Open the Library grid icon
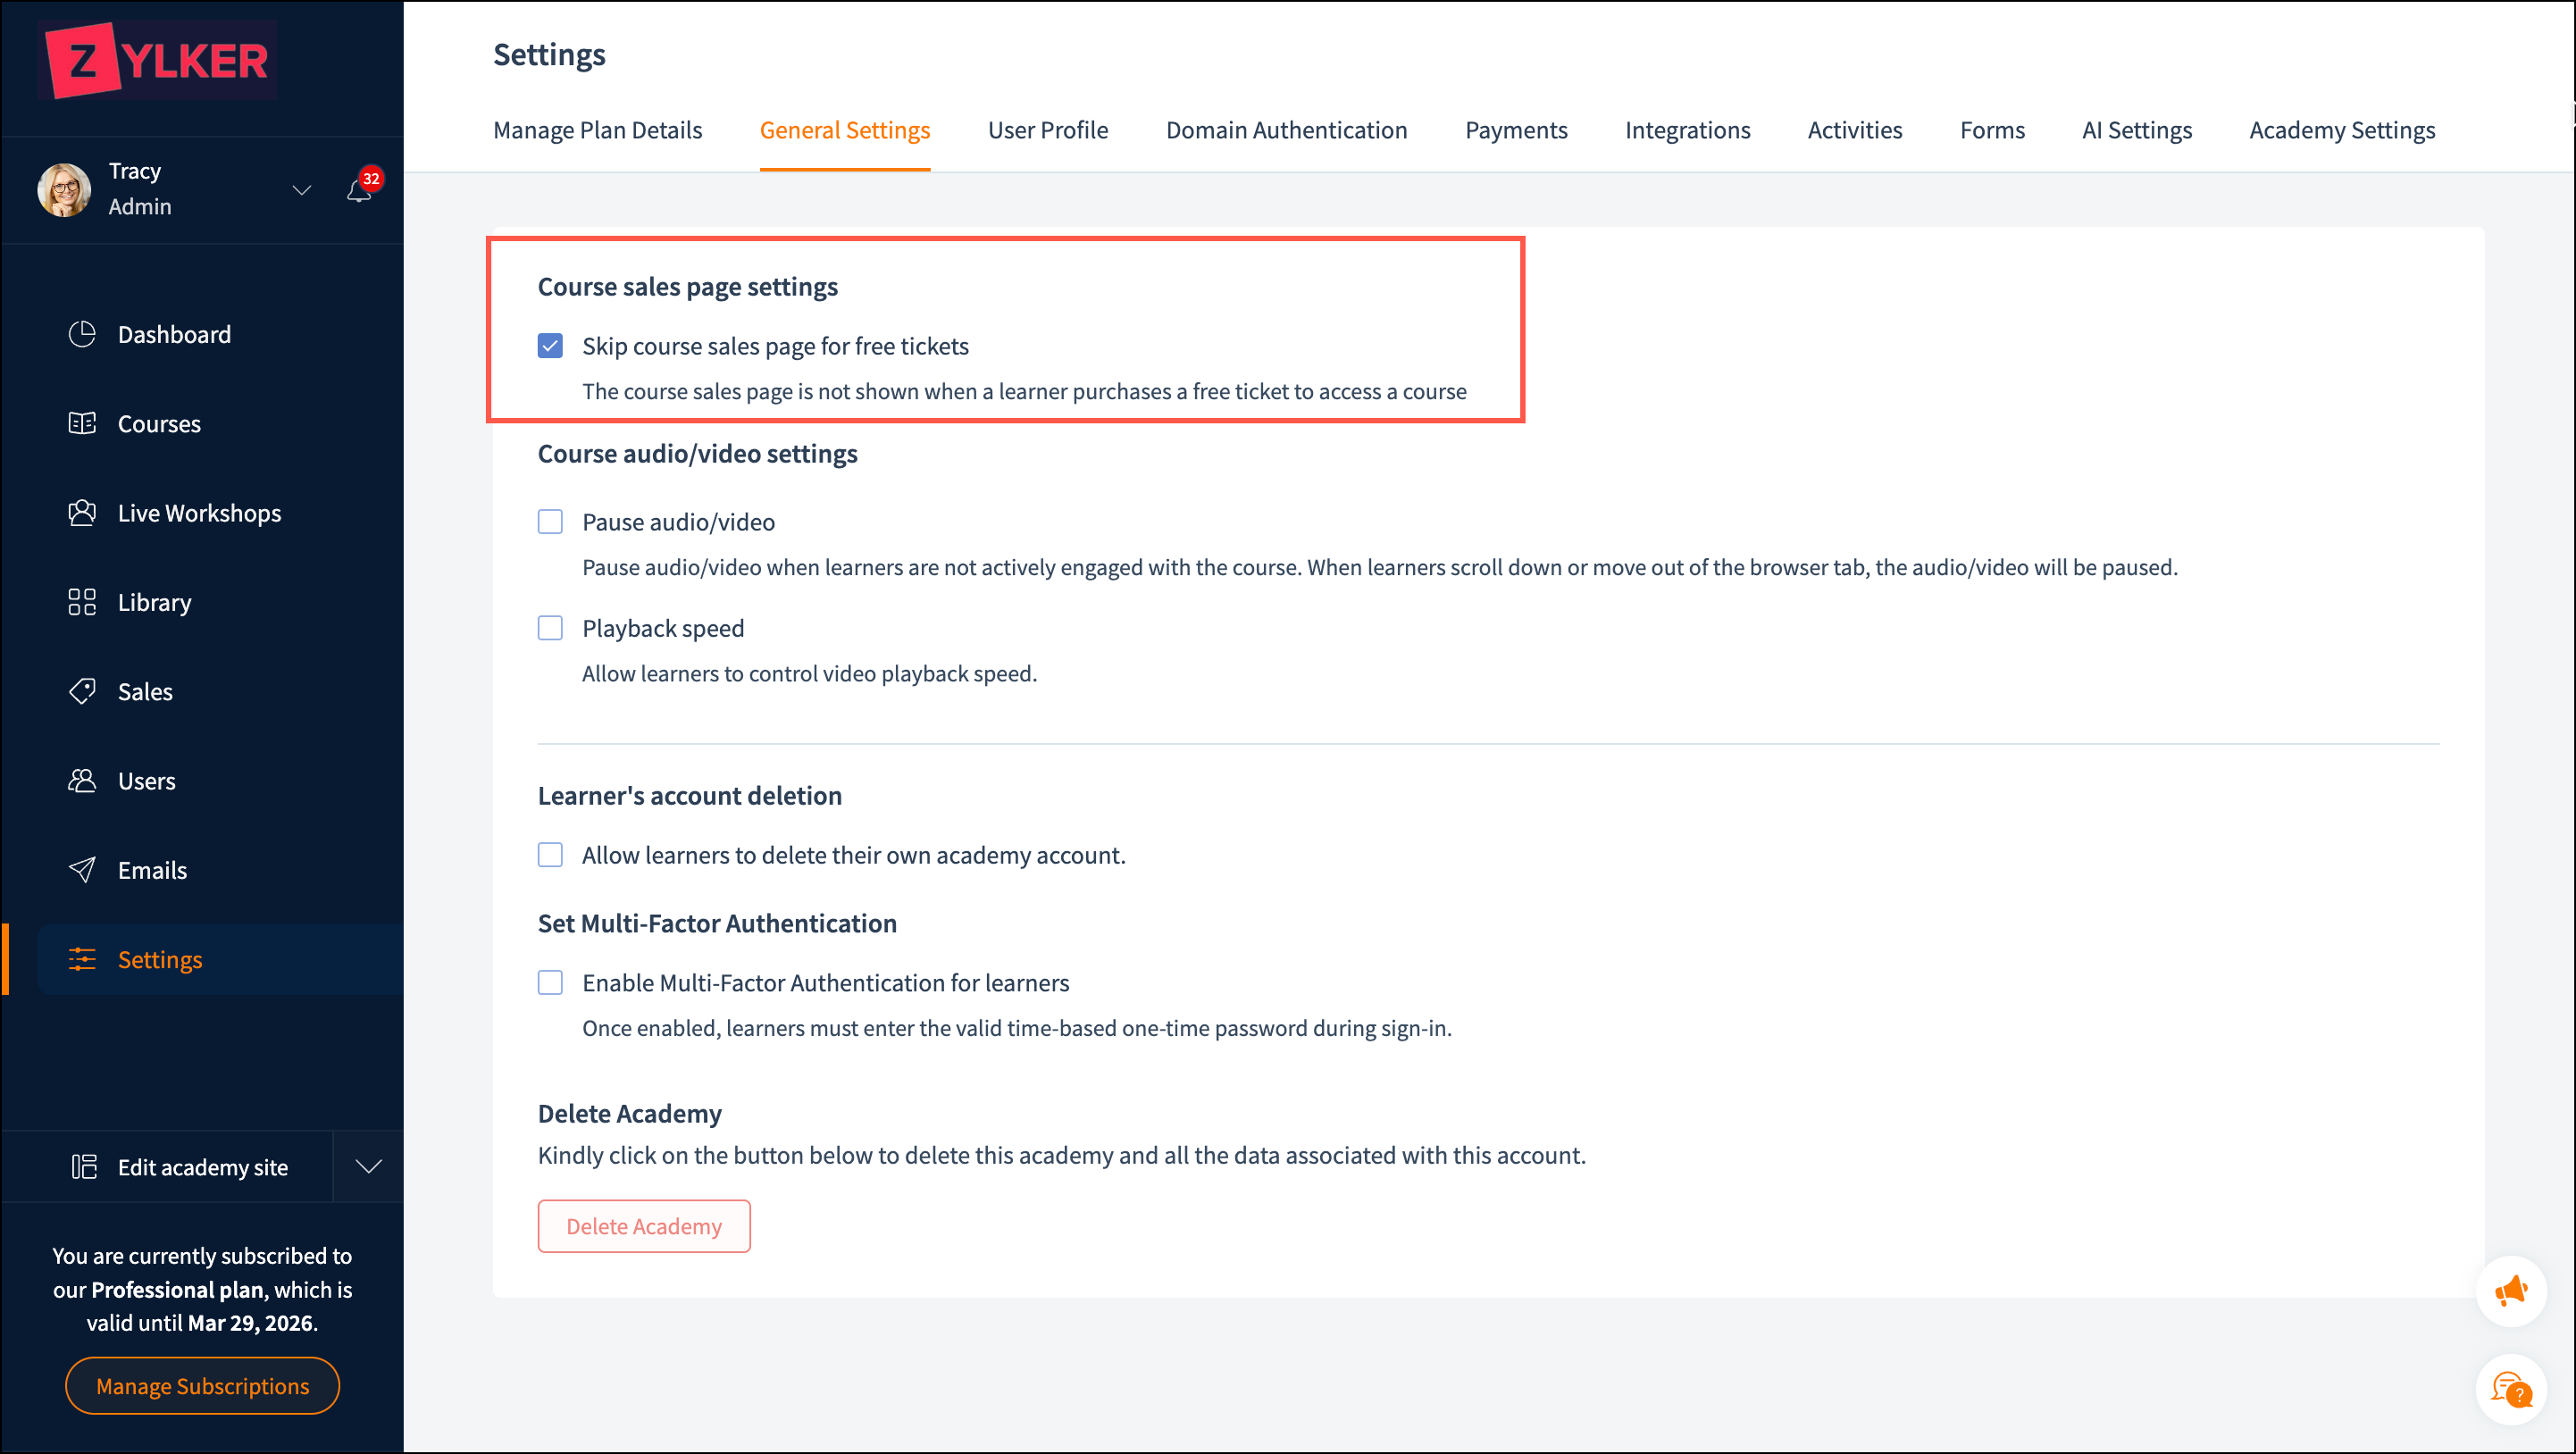Image resolution: width=2576 pixels, height=1454 pixels. coord(82,602)
